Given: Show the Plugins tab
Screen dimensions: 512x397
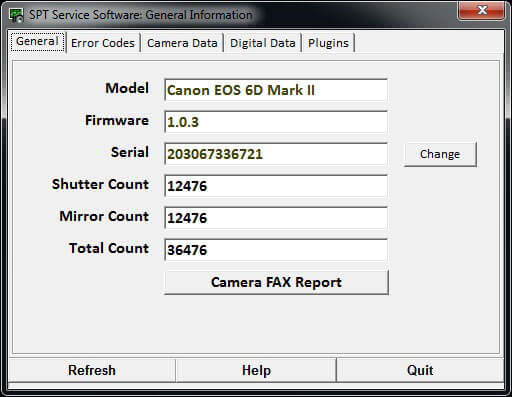Looking at the screenshot, I should click(x=328, y=43).
